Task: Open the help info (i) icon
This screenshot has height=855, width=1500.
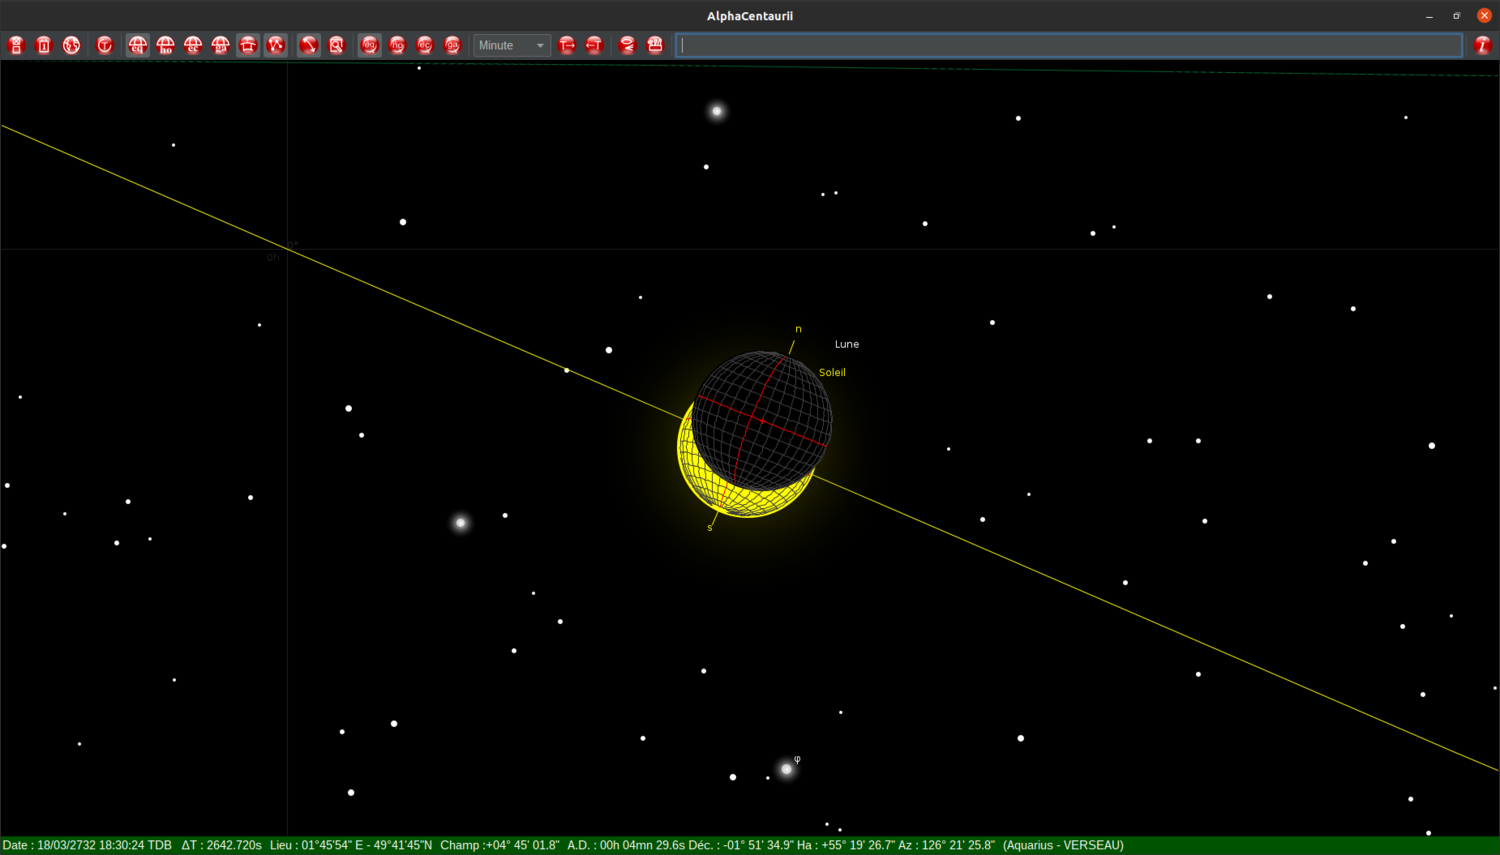Action: tap(1483, 44)
